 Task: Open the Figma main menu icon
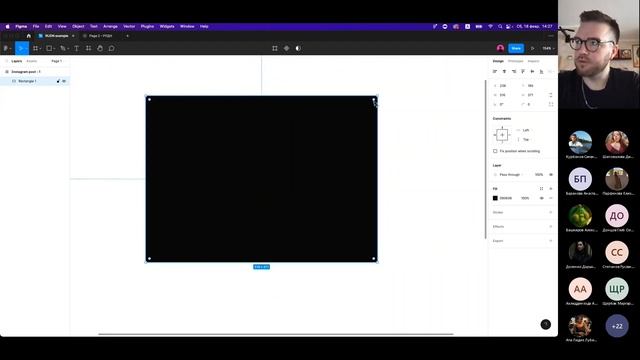pos(6,48)
